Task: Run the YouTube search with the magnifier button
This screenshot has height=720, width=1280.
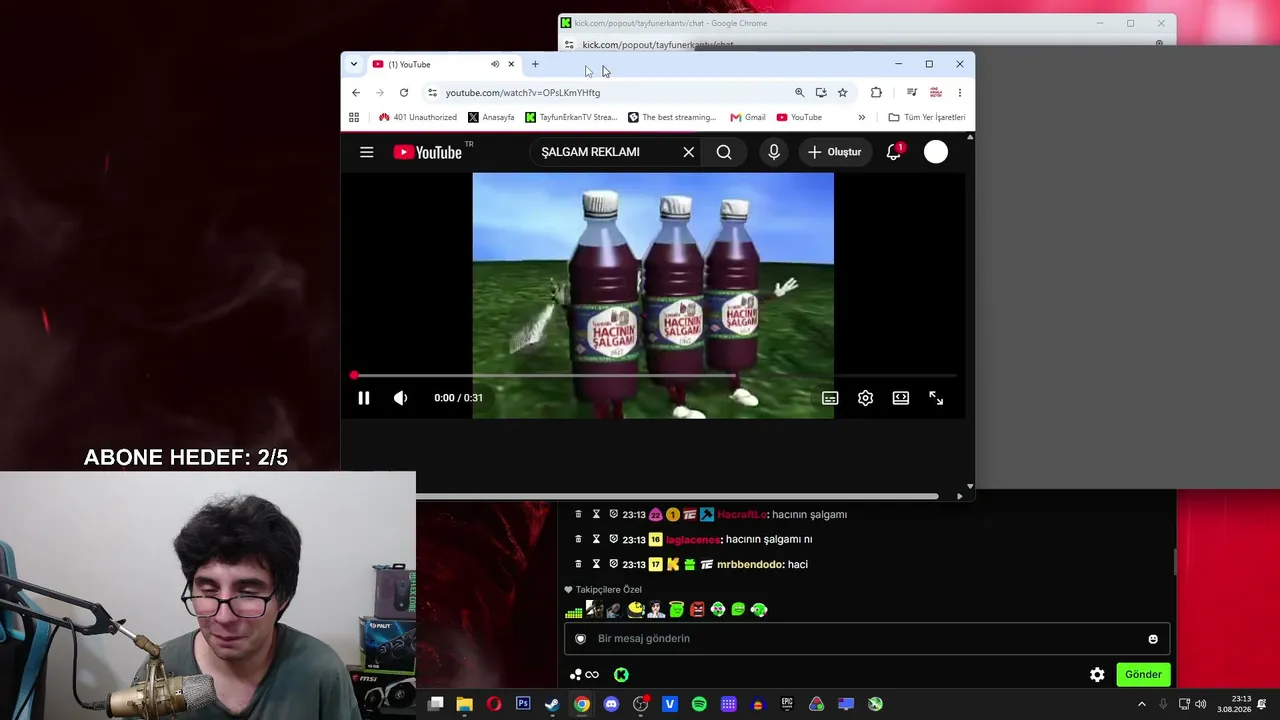Action: [724, 152]
